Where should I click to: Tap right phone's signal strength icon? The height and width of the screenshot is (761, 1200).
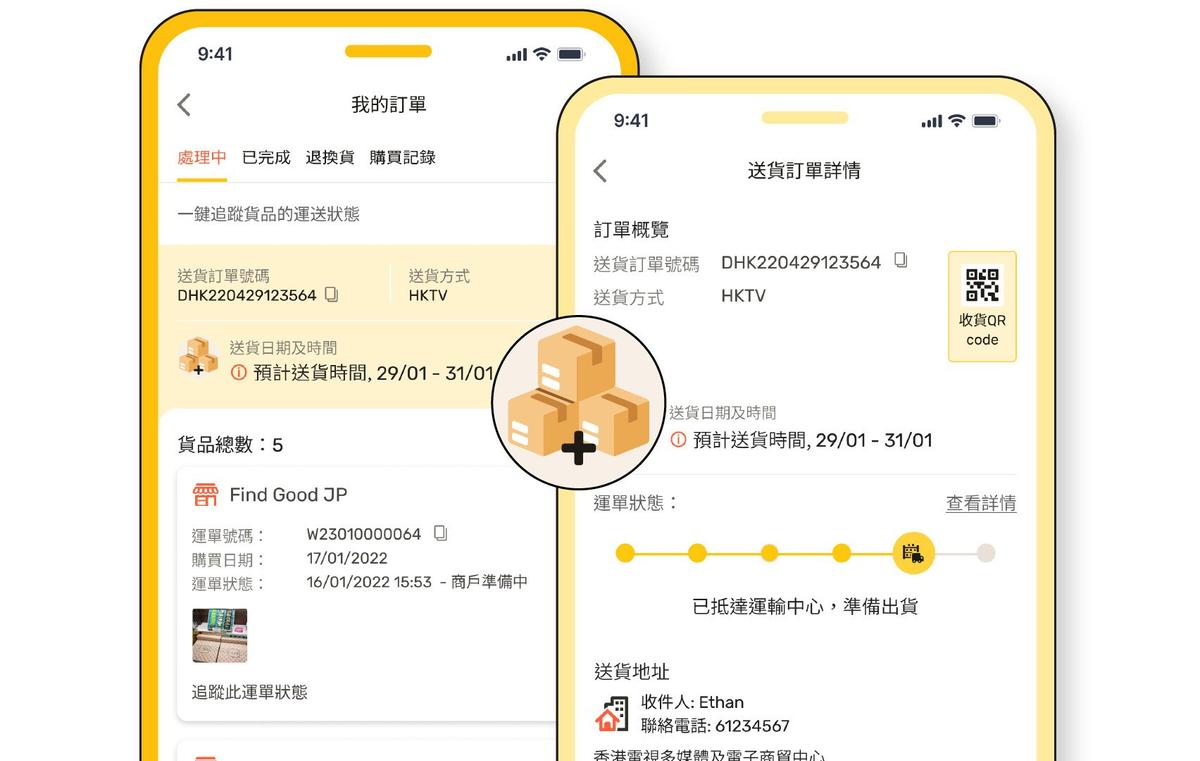pos(932,121)
